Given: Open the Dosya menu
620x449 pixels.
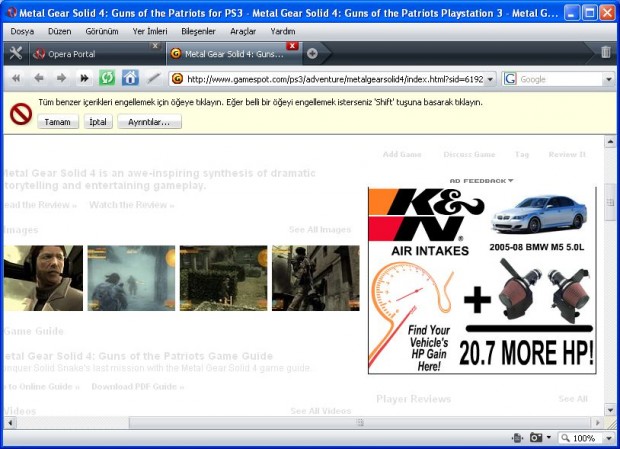Looking at the screenshot, I should coord(22,31).
